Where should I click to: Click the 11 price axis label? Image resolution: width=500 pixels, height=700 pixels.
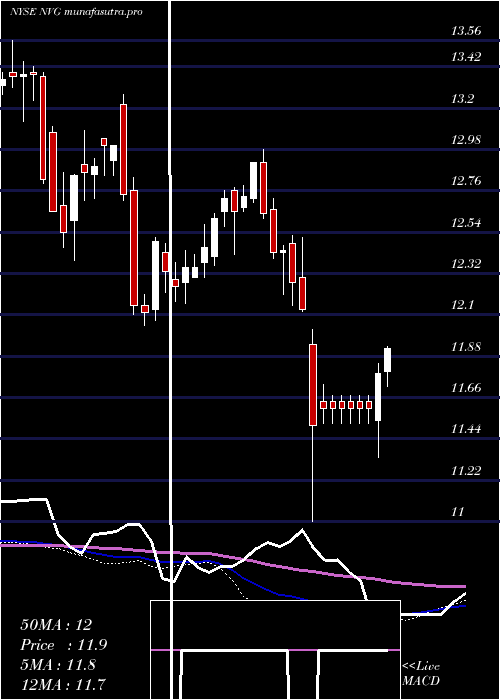[x=457, y=511]
